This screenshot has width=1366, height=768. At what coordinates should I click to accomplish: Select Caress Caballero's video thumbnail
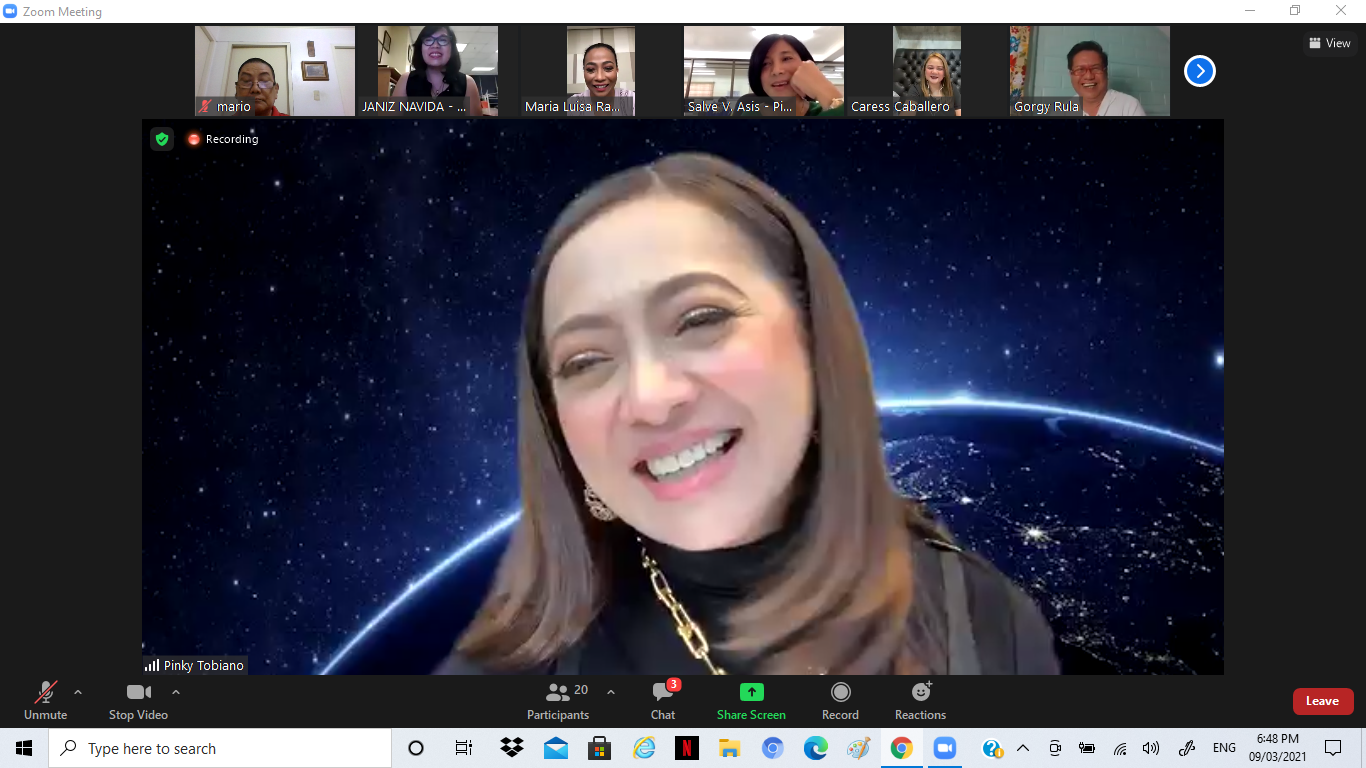(x=926, y=71)
